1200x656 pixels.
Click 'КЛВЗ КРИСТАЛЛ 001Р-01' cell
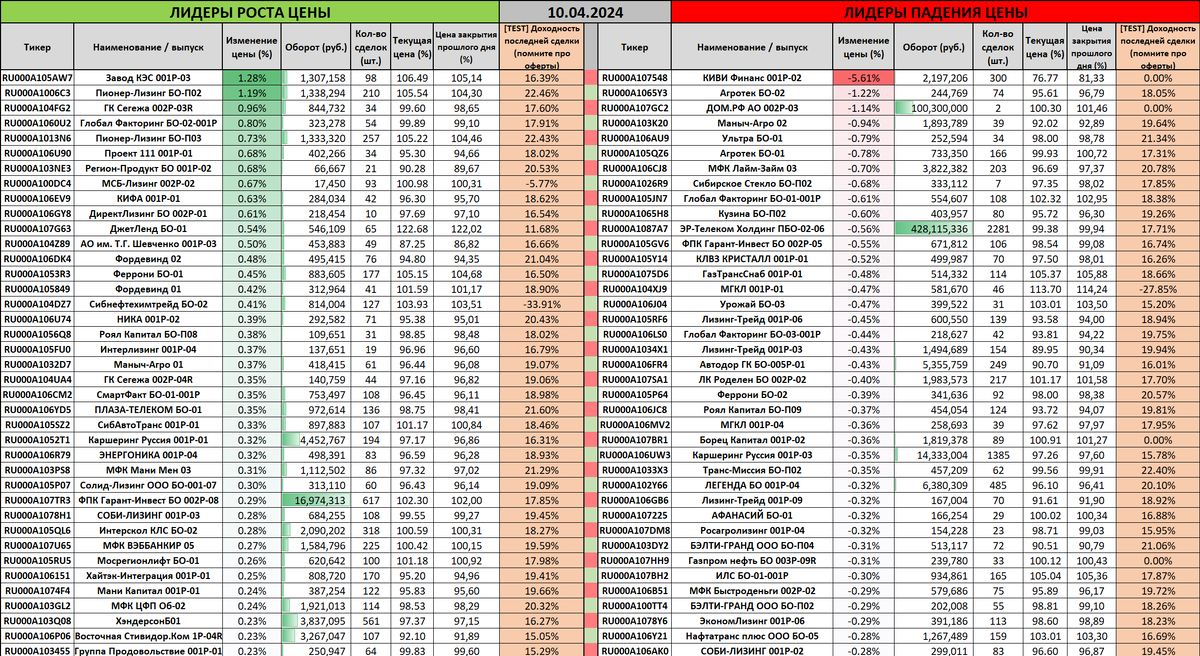click(753, 258)
